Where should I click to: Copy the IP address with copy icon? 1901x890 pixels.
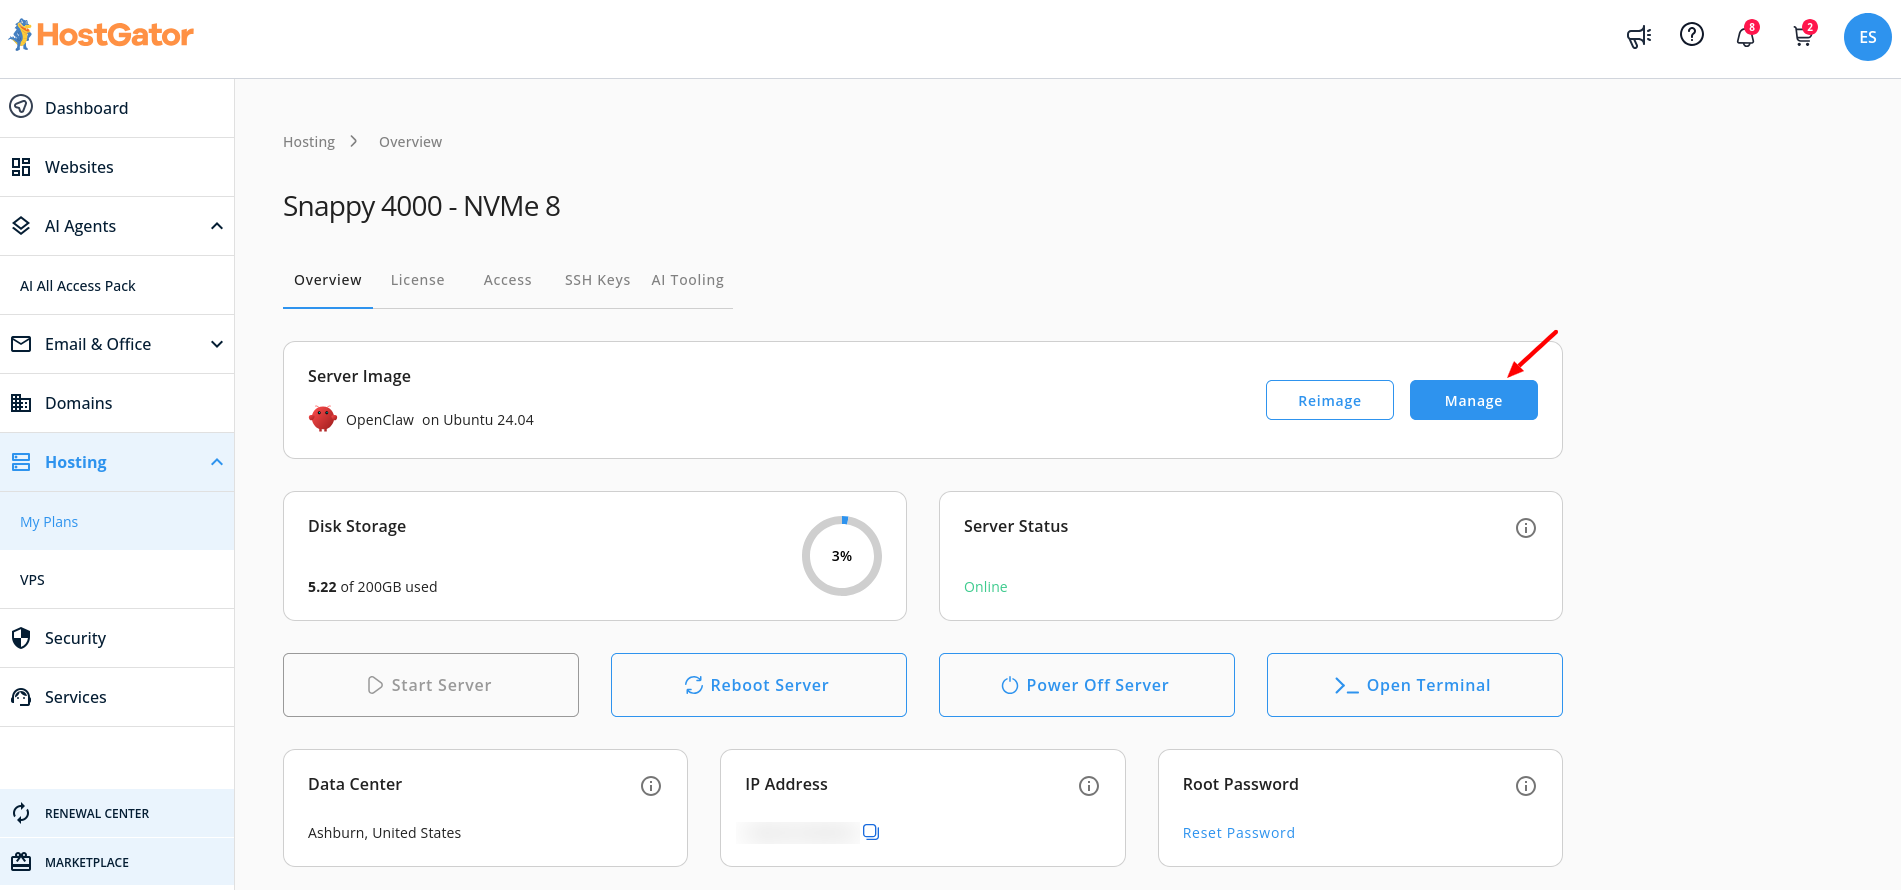(871, 832)
